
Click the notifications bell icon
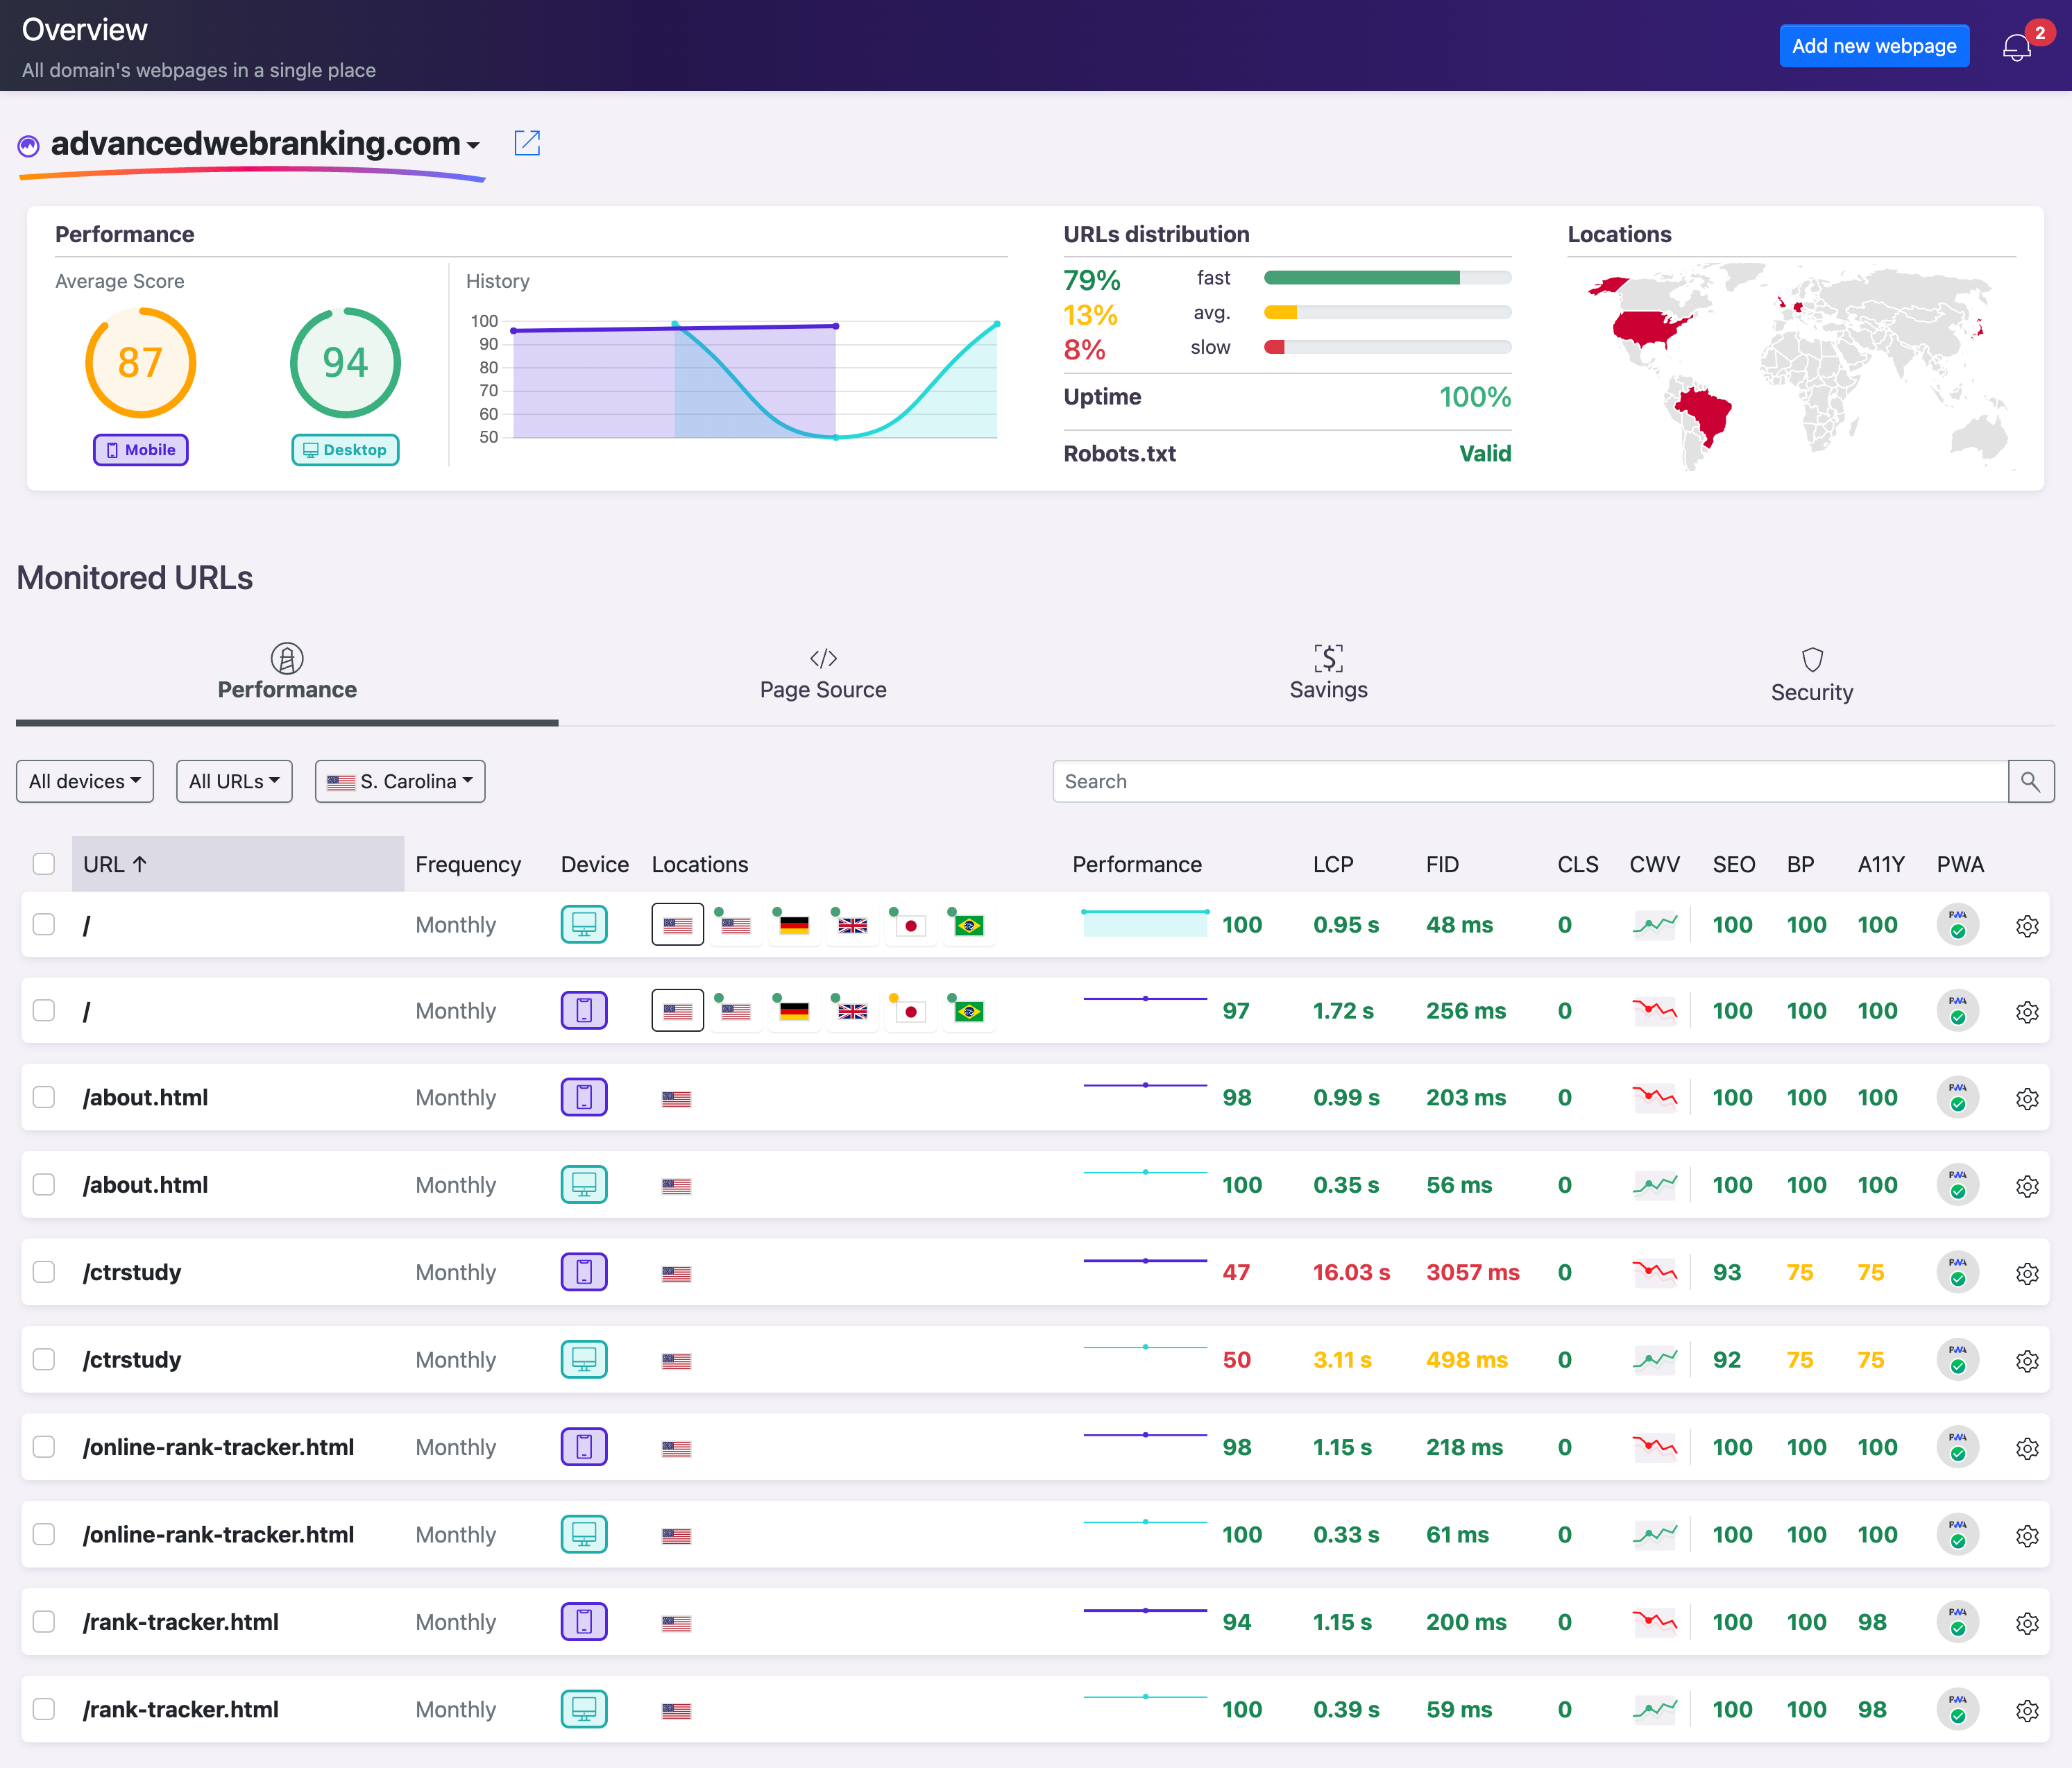2016,47
